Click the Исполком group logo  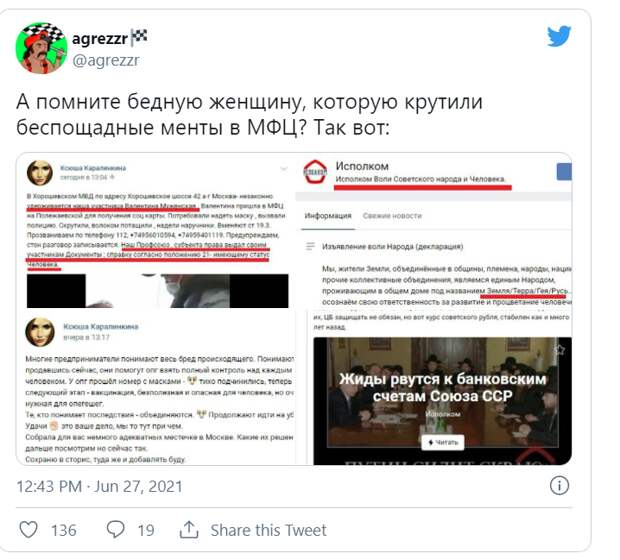point(315,172)
